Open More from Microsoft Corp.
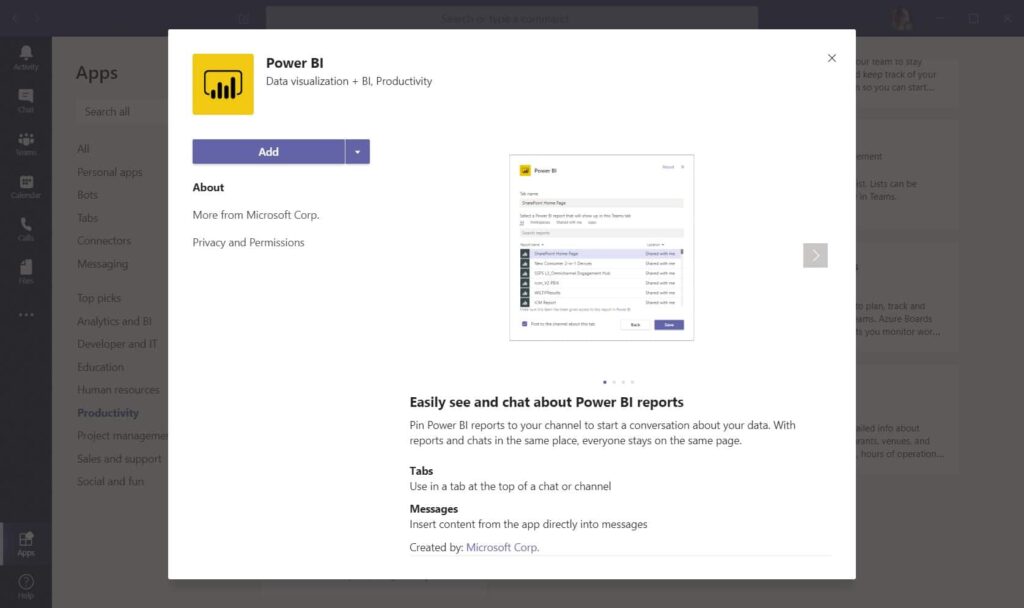Image resolution: width=1024 pixels, height=608 pixels. point(256,215)
